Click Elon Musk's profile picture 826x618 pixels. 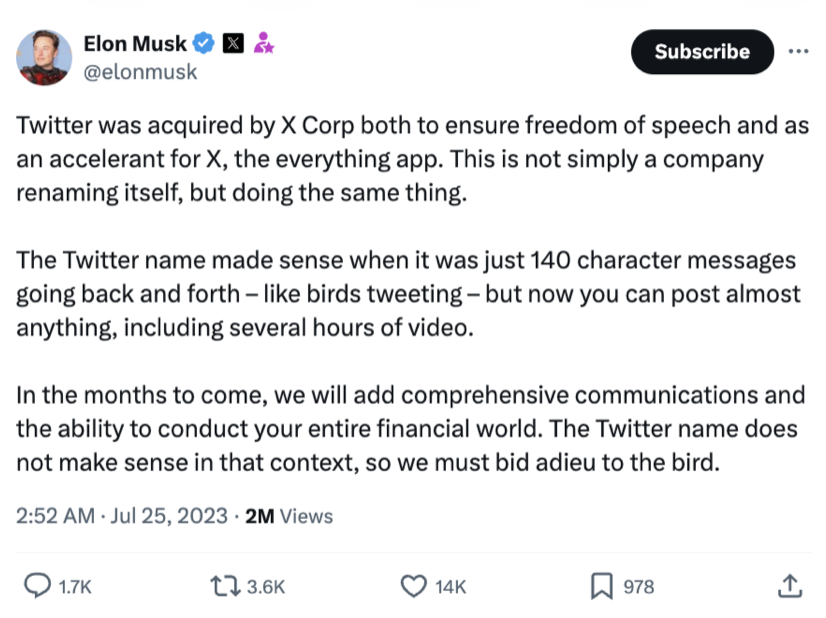44,57
